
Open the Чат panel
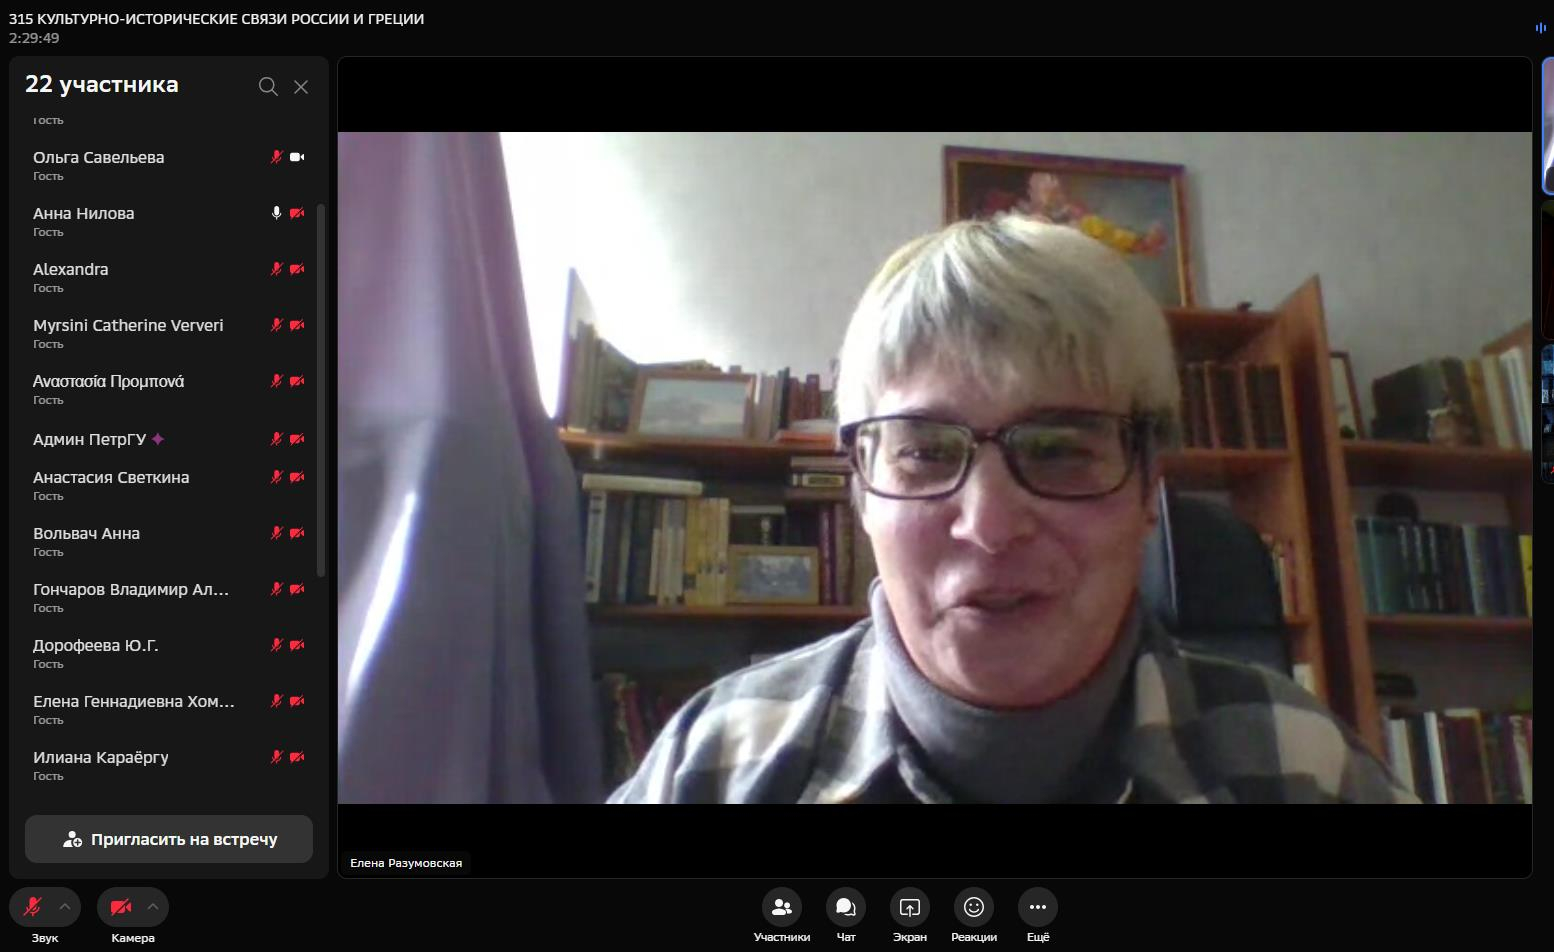pos(845,907)
